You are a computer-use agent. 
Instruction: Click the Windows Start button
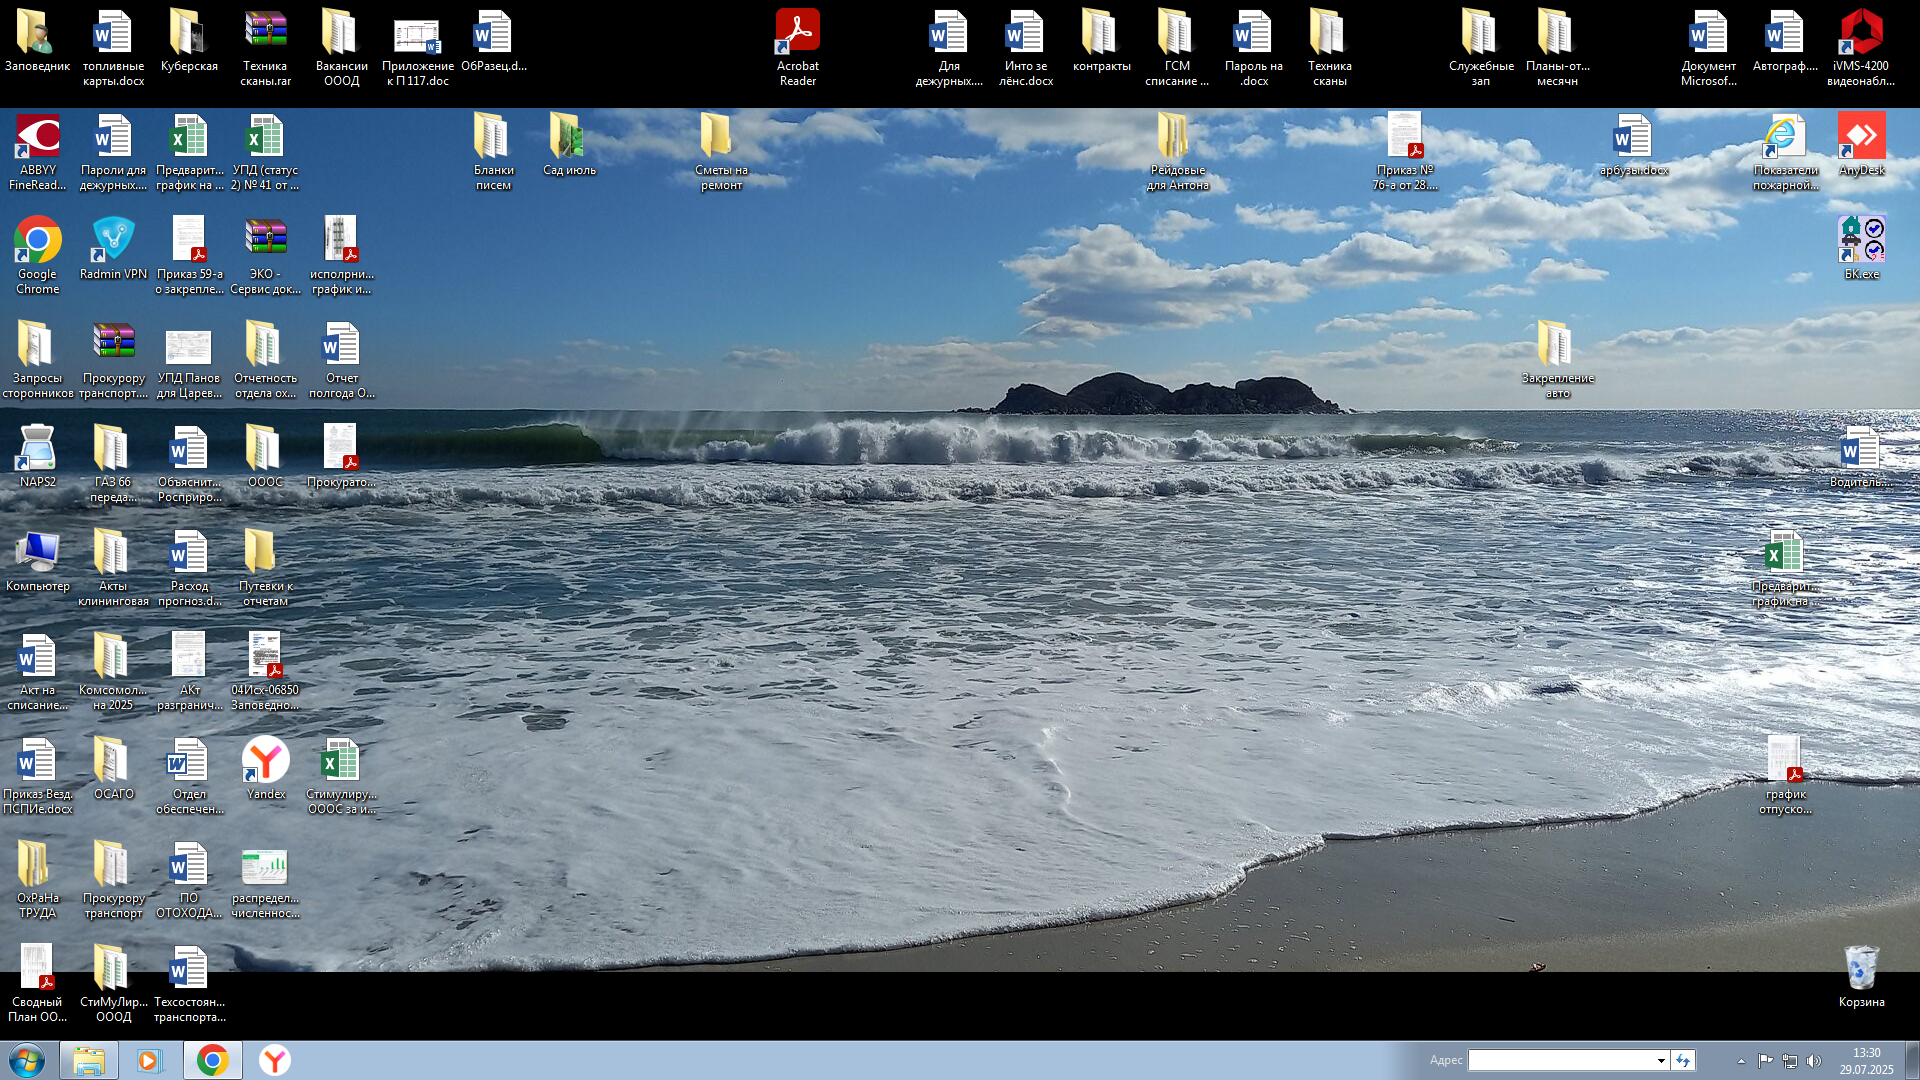coord(27,1060)
